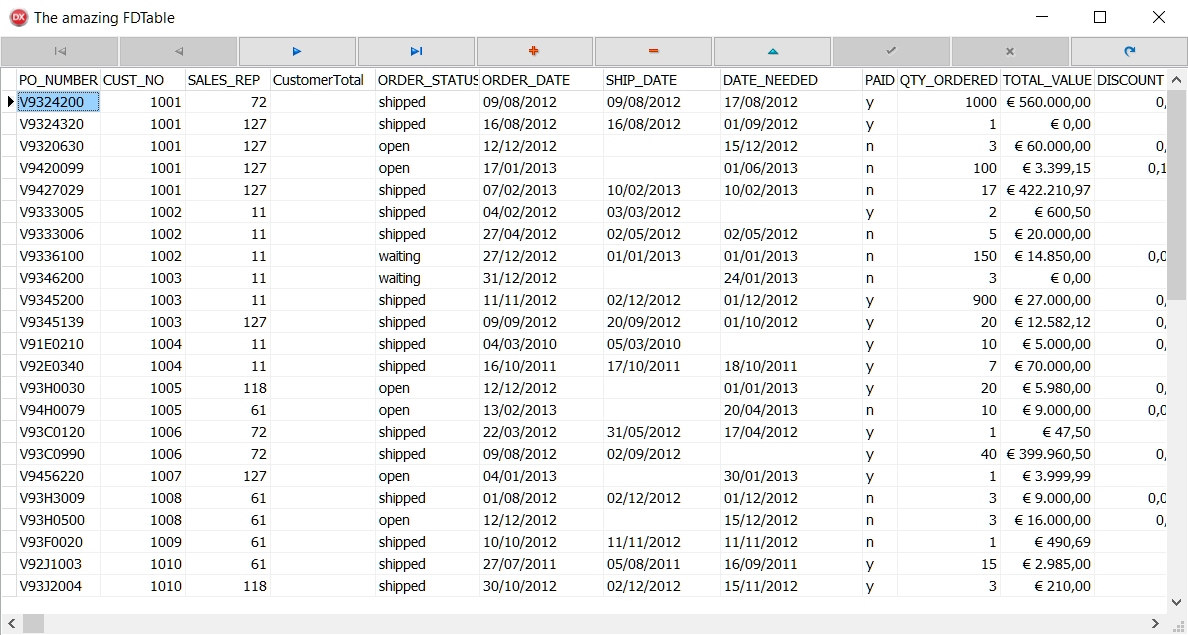The image size is (1188, 635).
Task: Click the previous record navigator arrow
Action: click(178, 51)
